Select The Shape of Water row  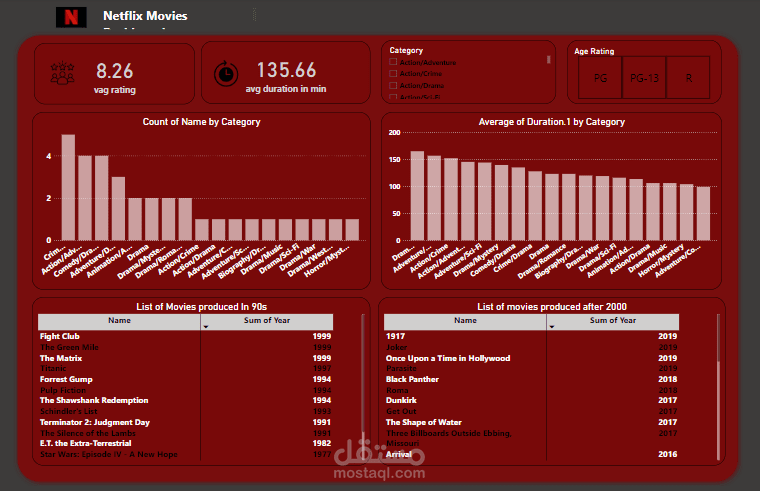pos(532,423)
